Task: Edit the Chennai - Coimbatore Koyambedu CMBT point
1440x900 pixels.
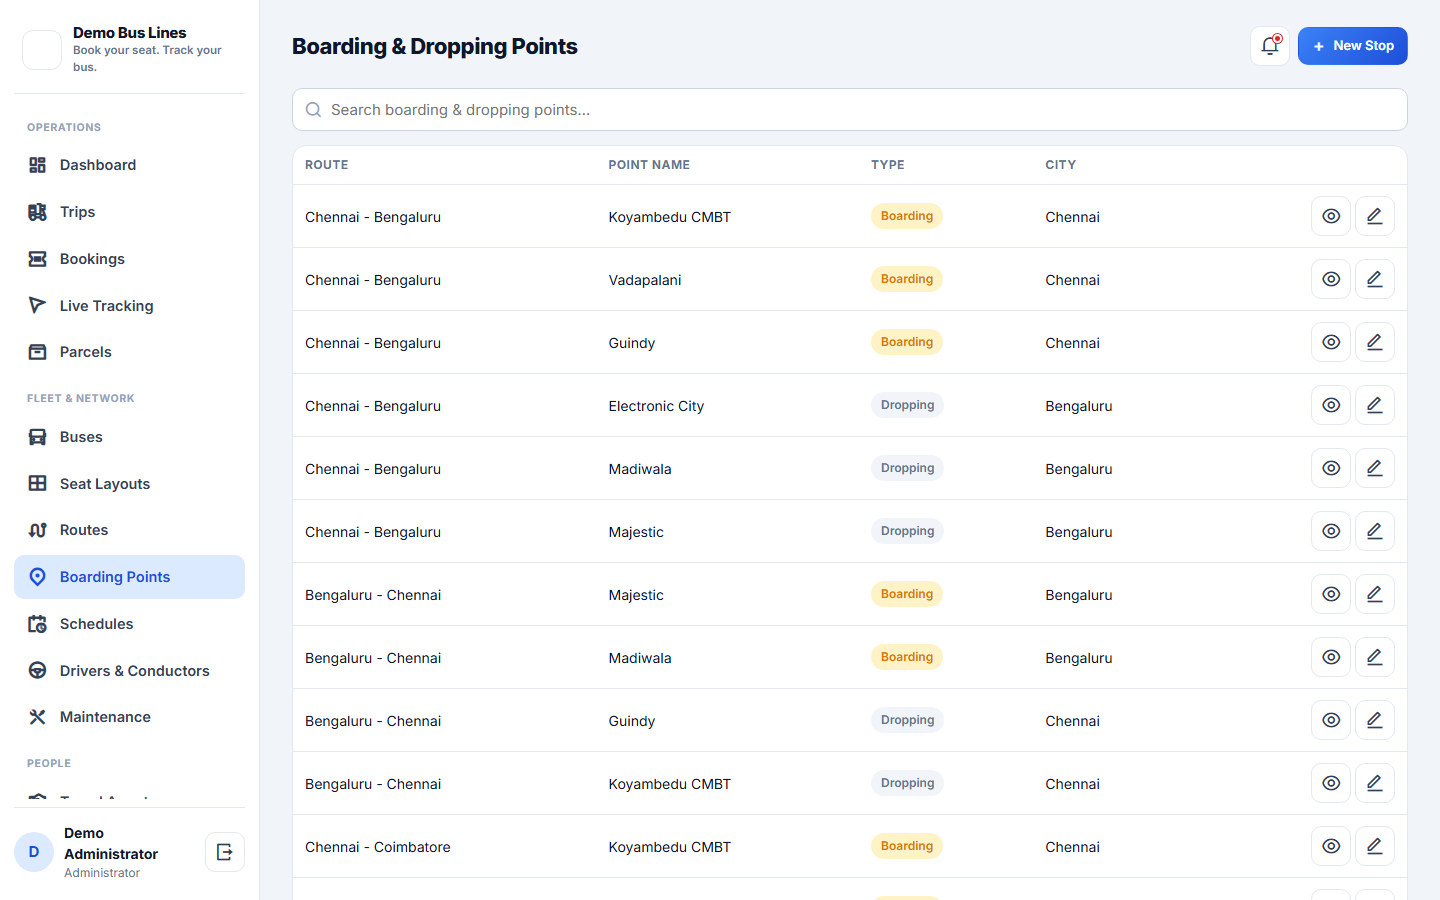Action: (x=1375, y=846)
